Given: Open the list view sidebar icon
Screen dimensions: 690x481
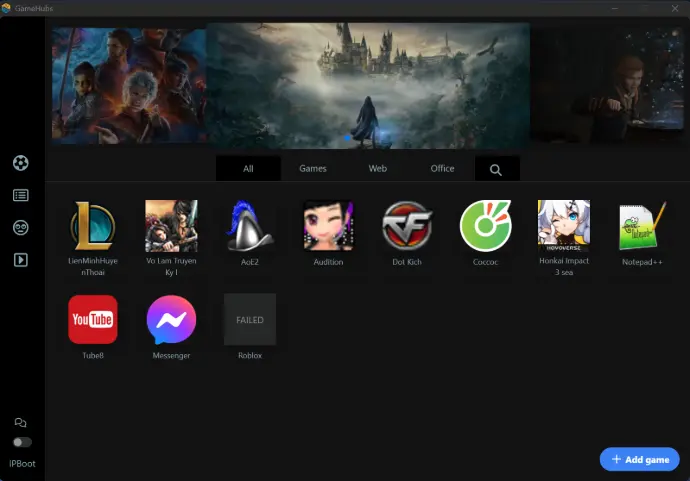Looking at the screenshot, I should pyautogui.click(x=21, y=195).
